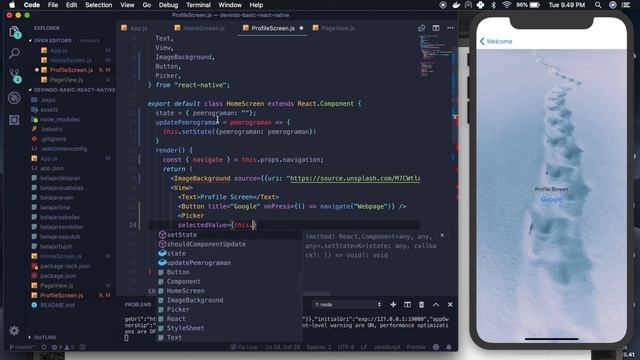Tap Google button in phone simulator
This screenshot has width=640, height=360.
551,199
